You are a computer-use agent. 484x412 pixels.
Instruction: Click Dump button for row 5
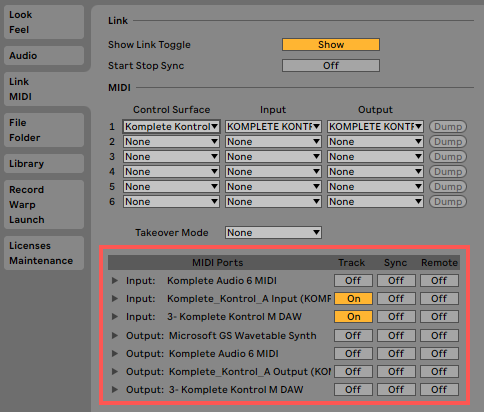448,187
